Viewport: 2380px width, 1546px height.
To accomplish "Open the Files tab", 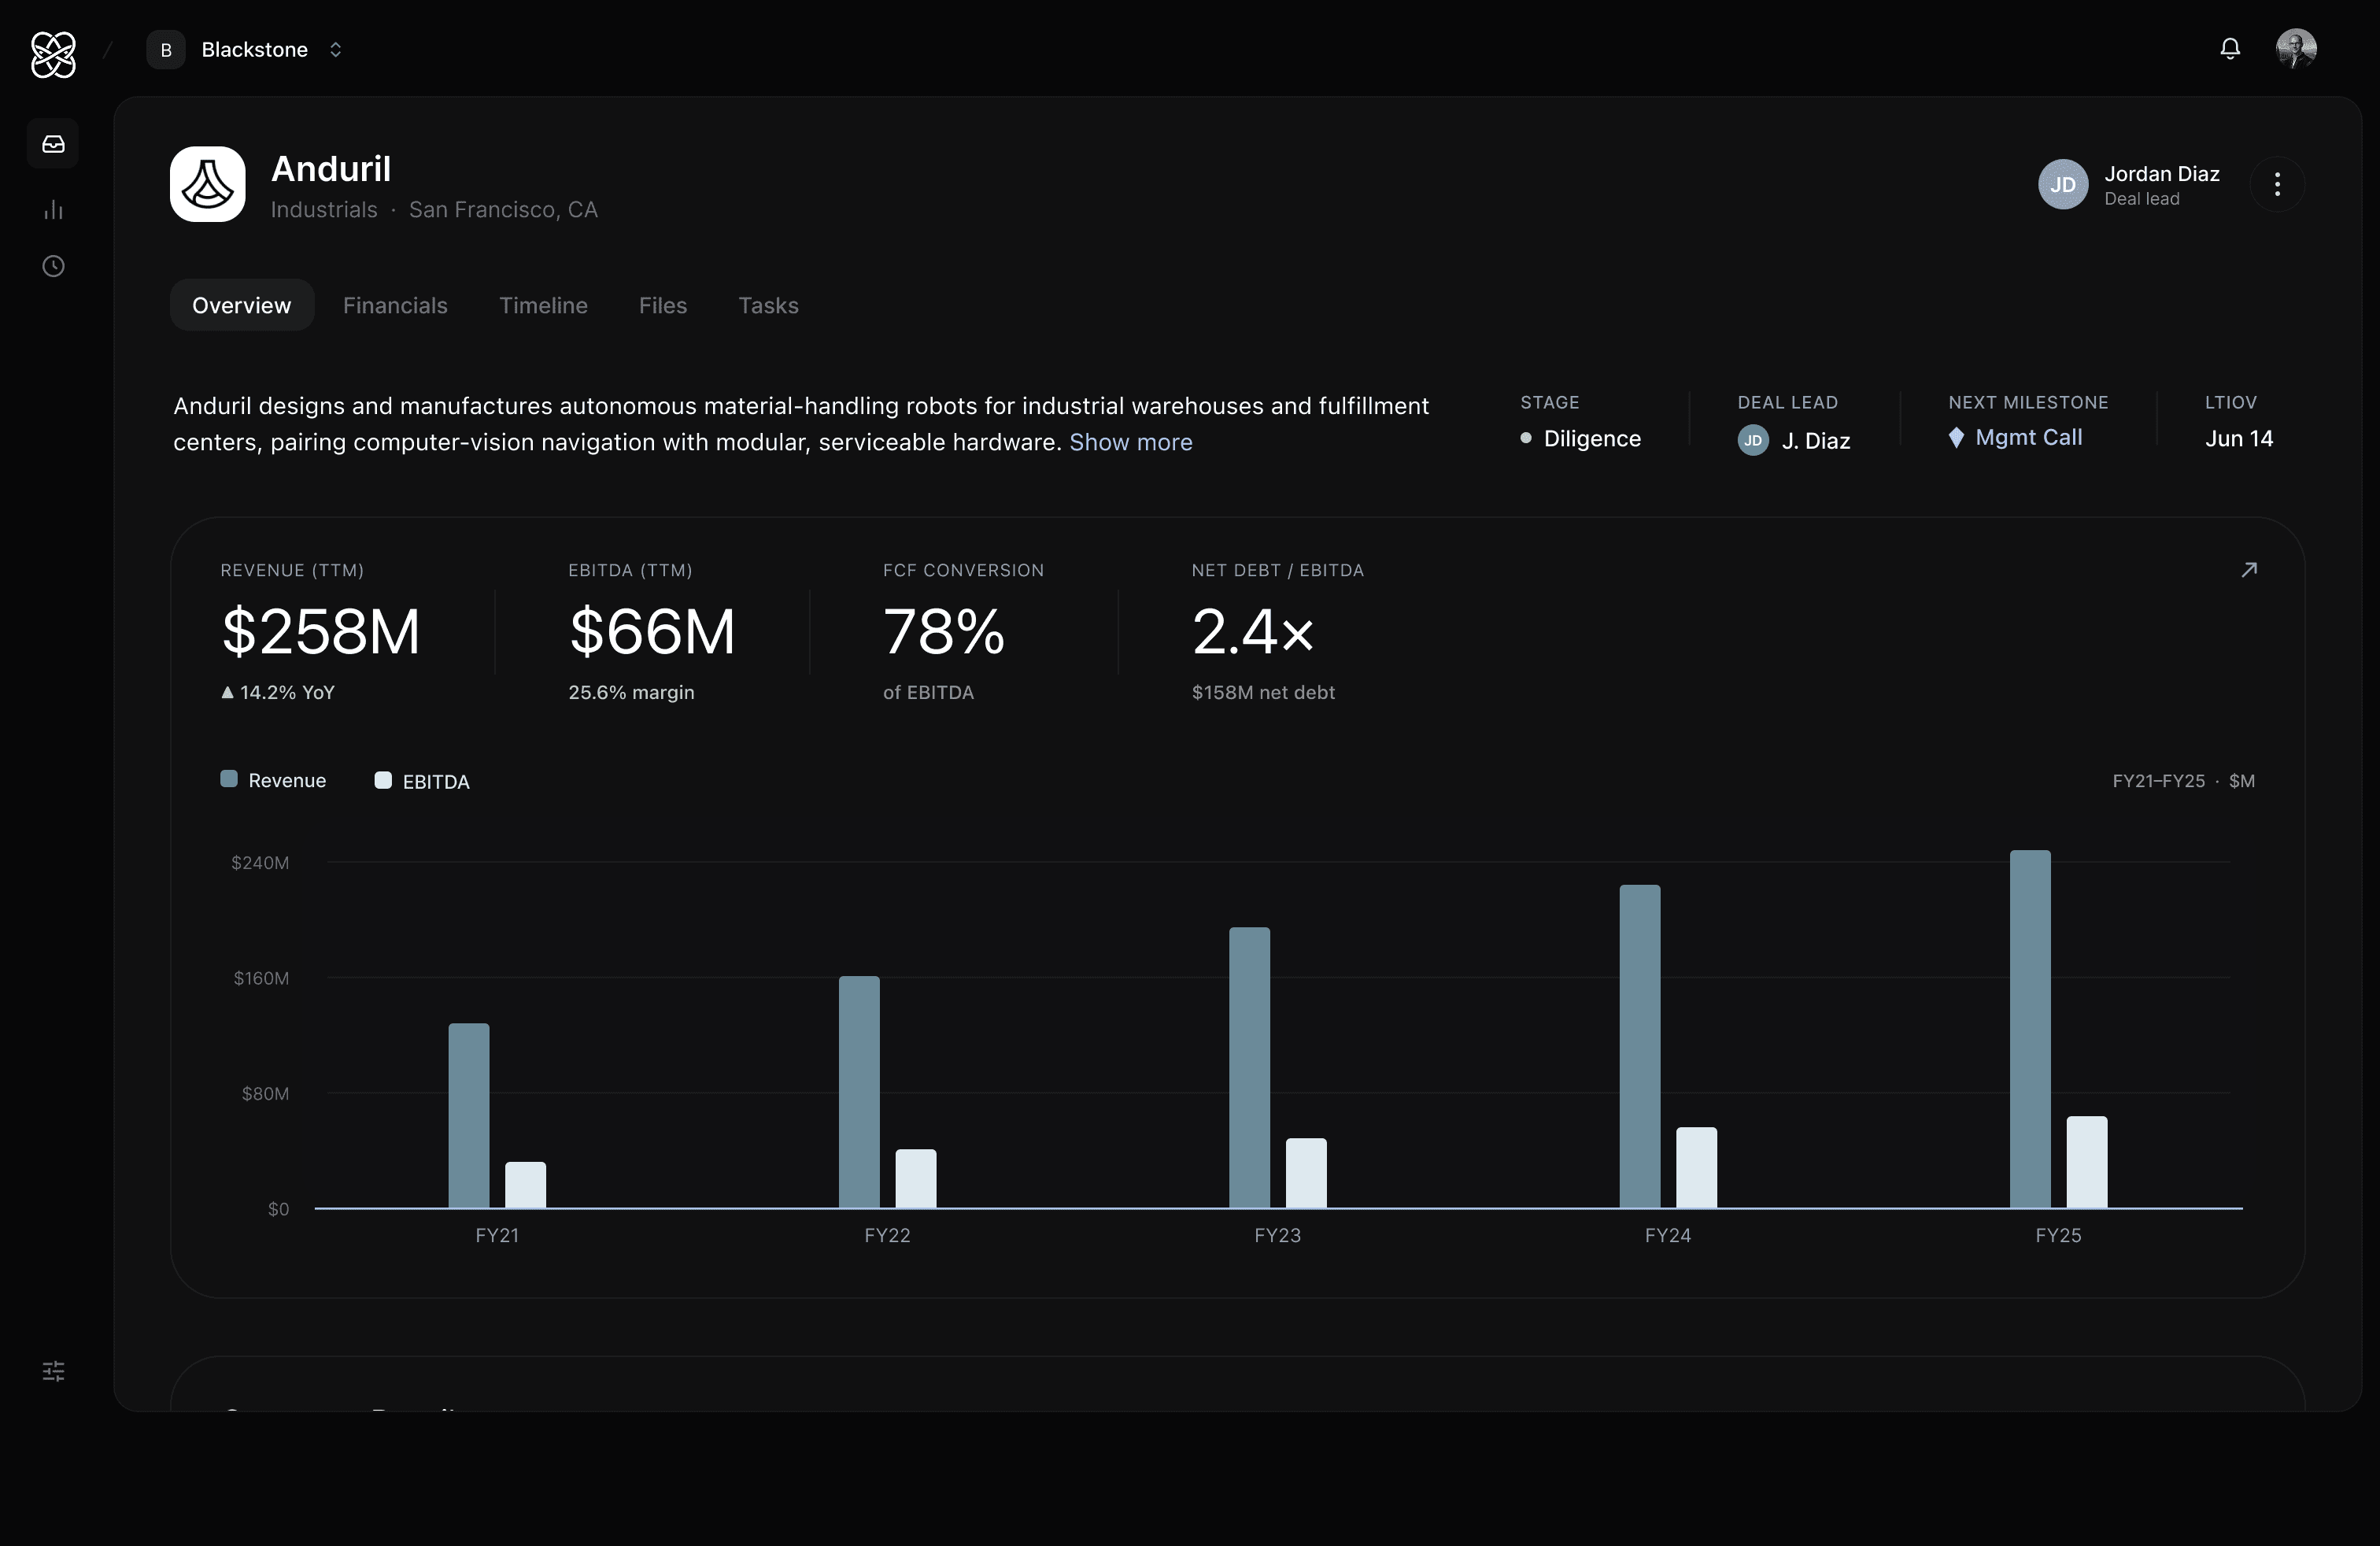I will [663, 305].
